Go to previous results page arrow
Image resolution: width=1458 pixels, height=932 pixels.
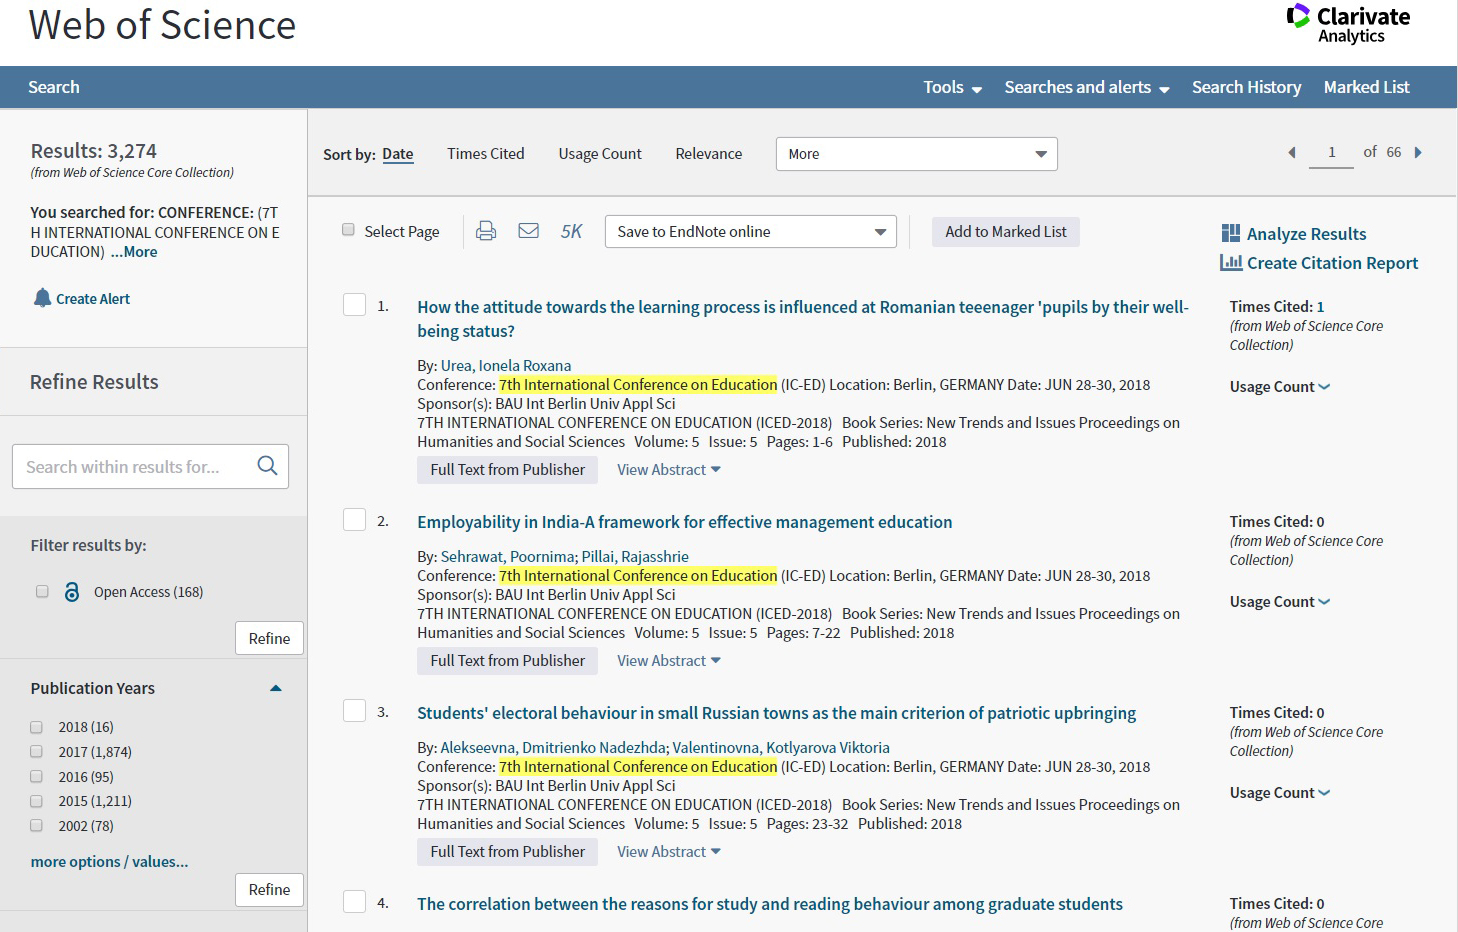coord(1292,152)
